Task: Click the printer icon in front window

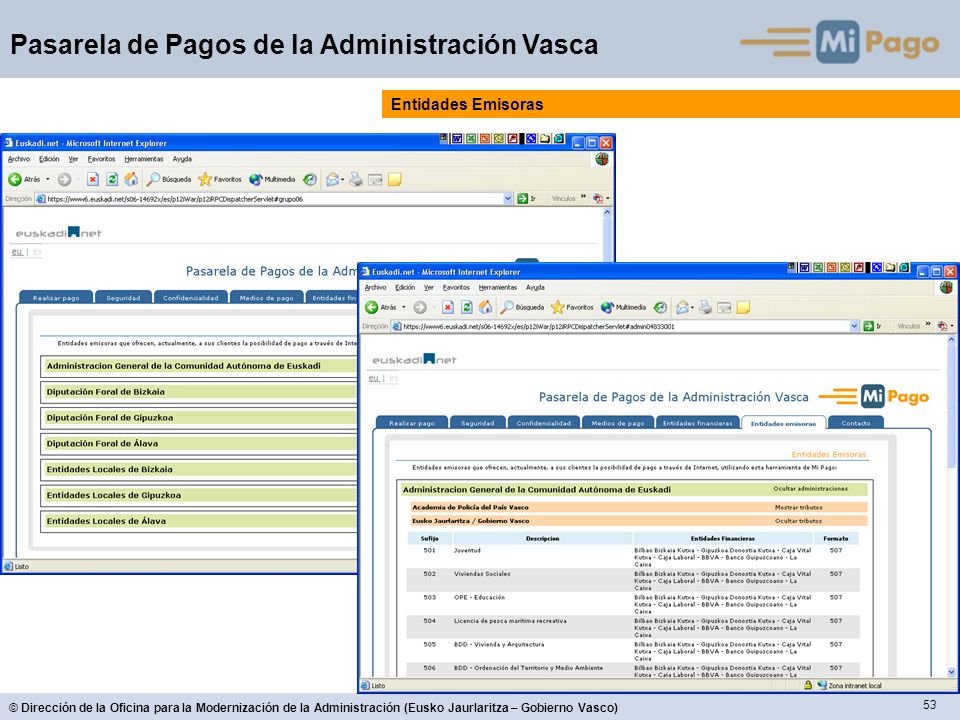Action: tap(705, 307)
